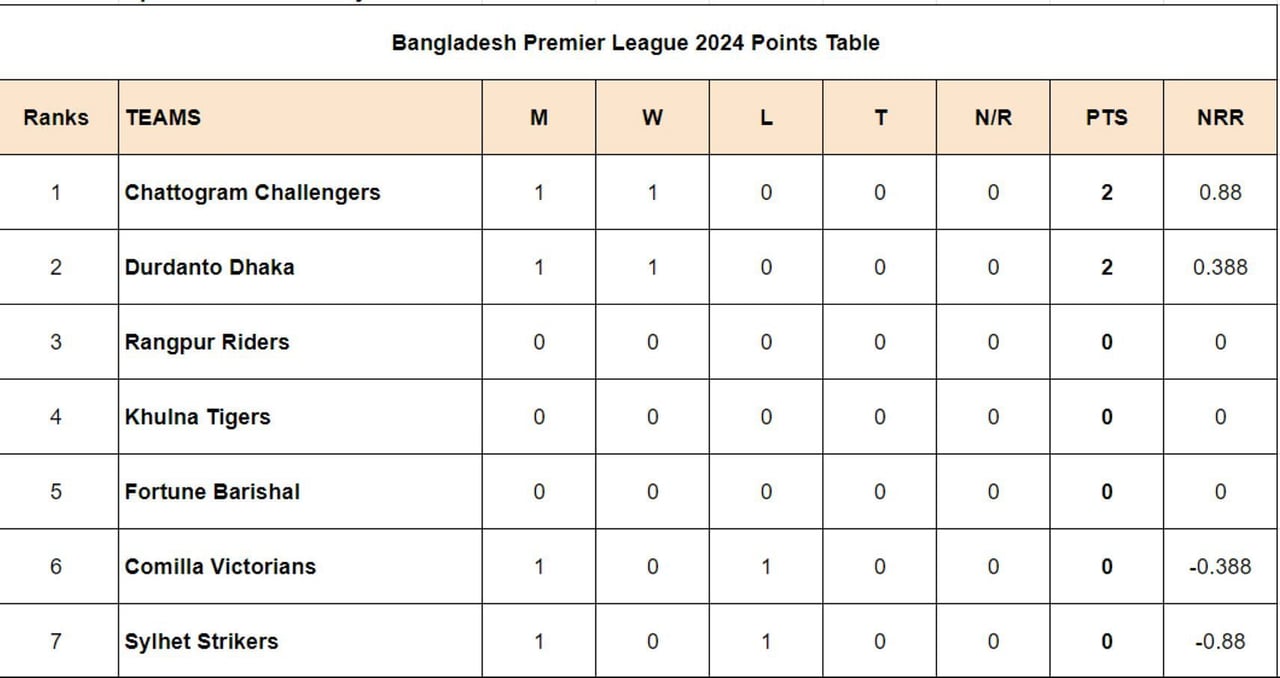Select the Sylhet Strikers team name
The image size is (1280, 678).
[201, 641]
